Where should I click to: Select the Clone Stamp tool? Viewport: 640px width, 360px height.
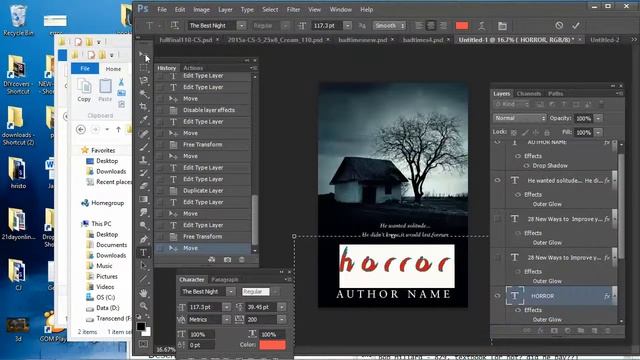143,160
